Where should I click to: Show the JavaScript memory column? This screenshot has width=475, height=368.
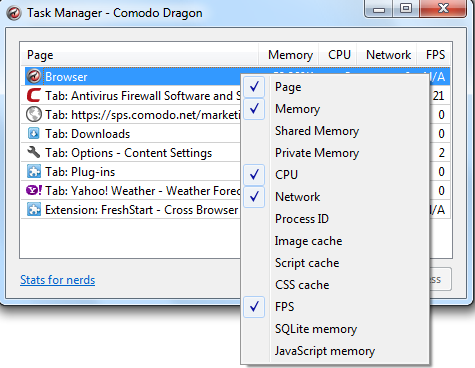click(335, 351)
